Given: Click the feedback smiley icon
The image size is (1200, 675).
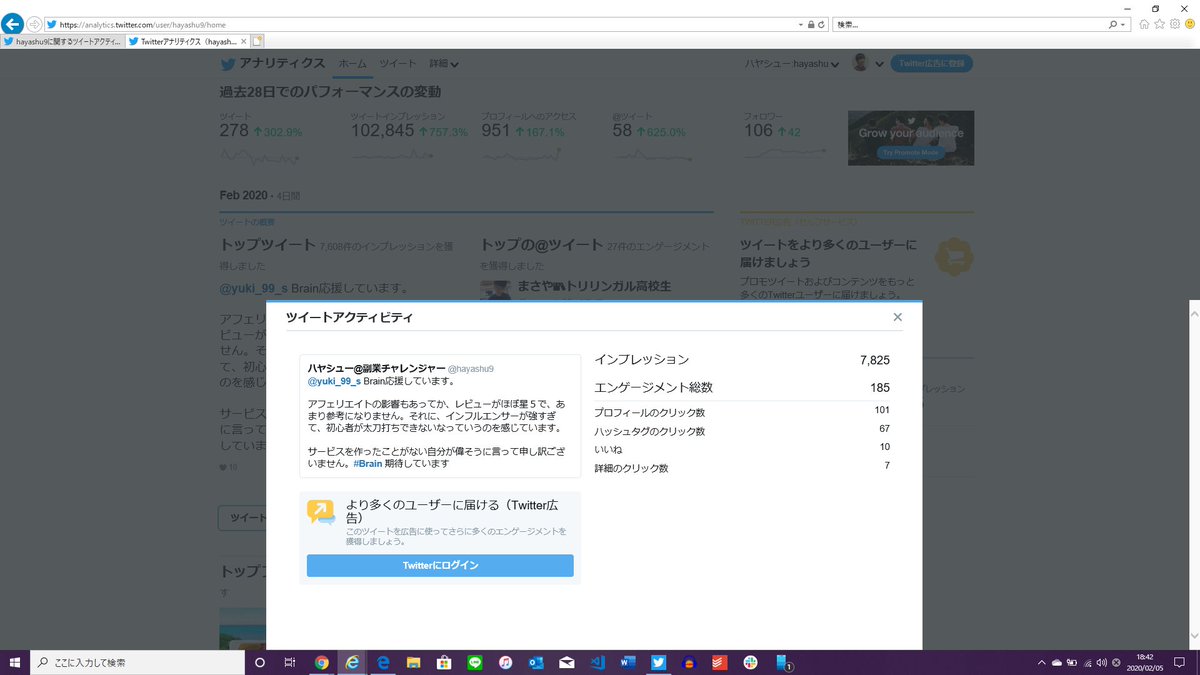Looking at the screenshot, I should [1190, 24].
